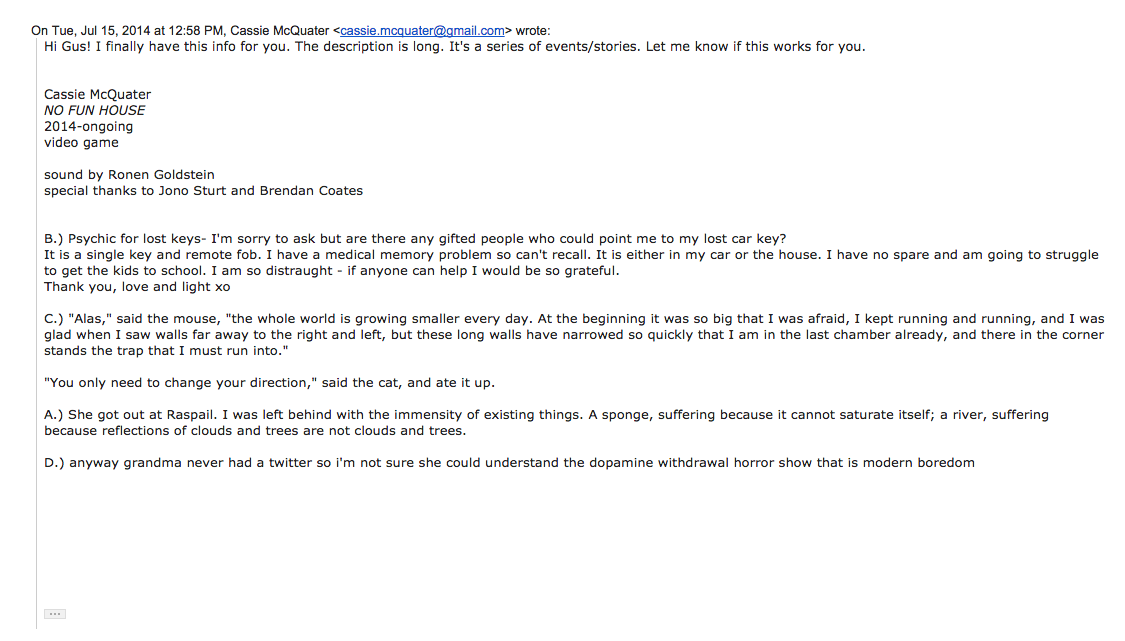Click the 'Hi Gus!' greeting line

(455, 47)
